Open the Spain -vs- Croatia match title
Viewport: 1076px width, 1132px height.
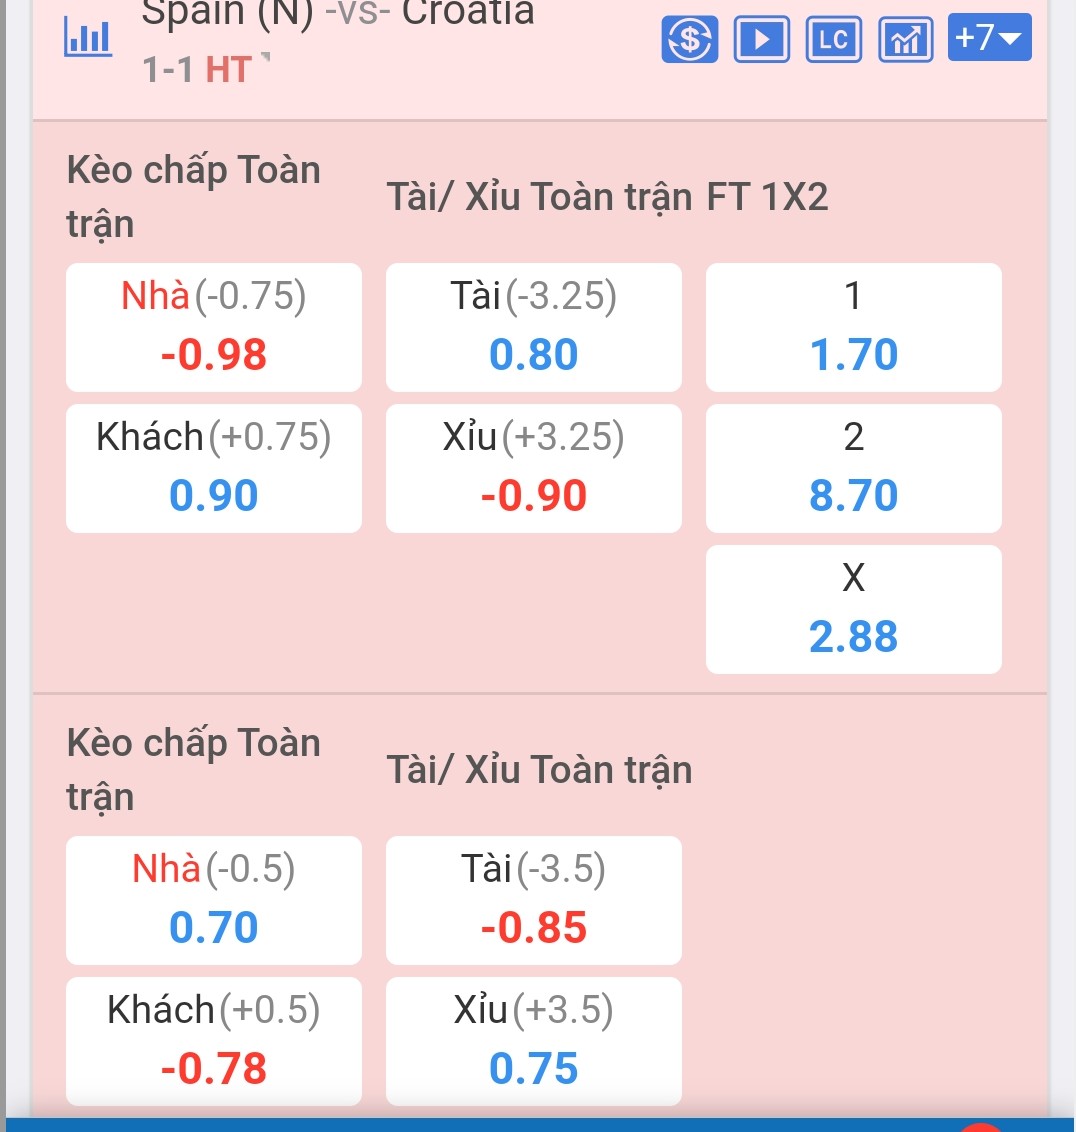tap(338, 12)
